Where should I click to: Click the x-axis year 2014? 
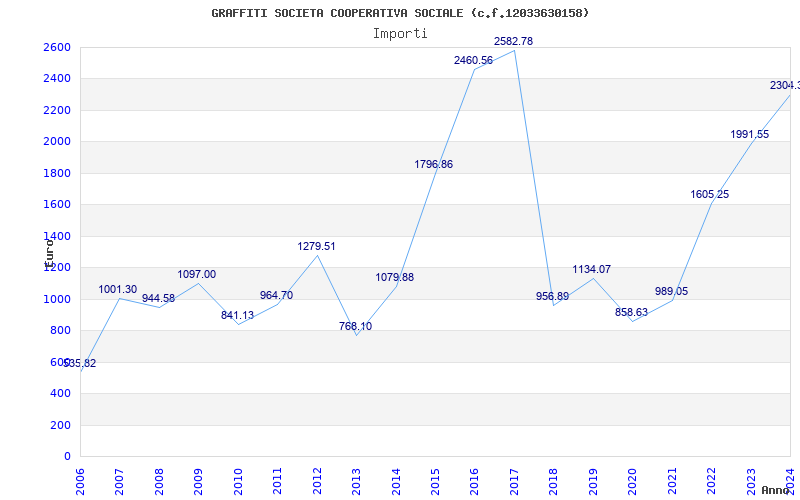[x=396, y=481]
